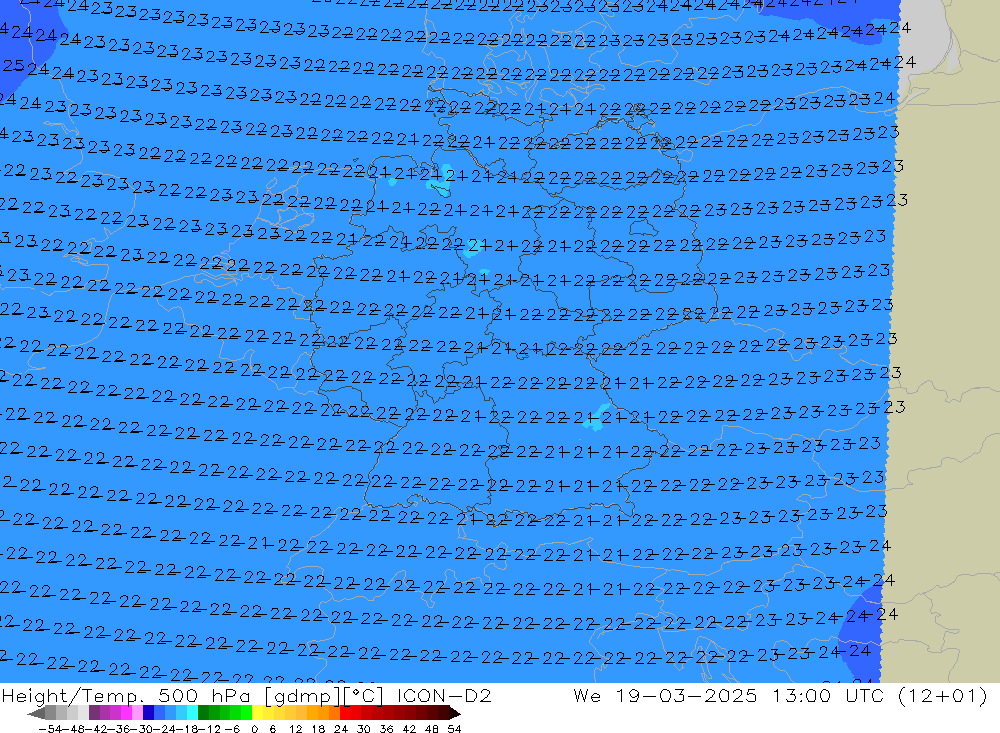Click the legend value "12"
The width and height of the screenshot is (1000, 733).
(x=295, y=729)
